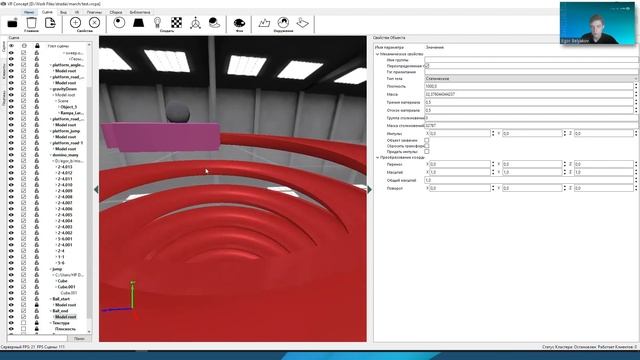Collapse the gravityDown tree node

pos(51,89)
